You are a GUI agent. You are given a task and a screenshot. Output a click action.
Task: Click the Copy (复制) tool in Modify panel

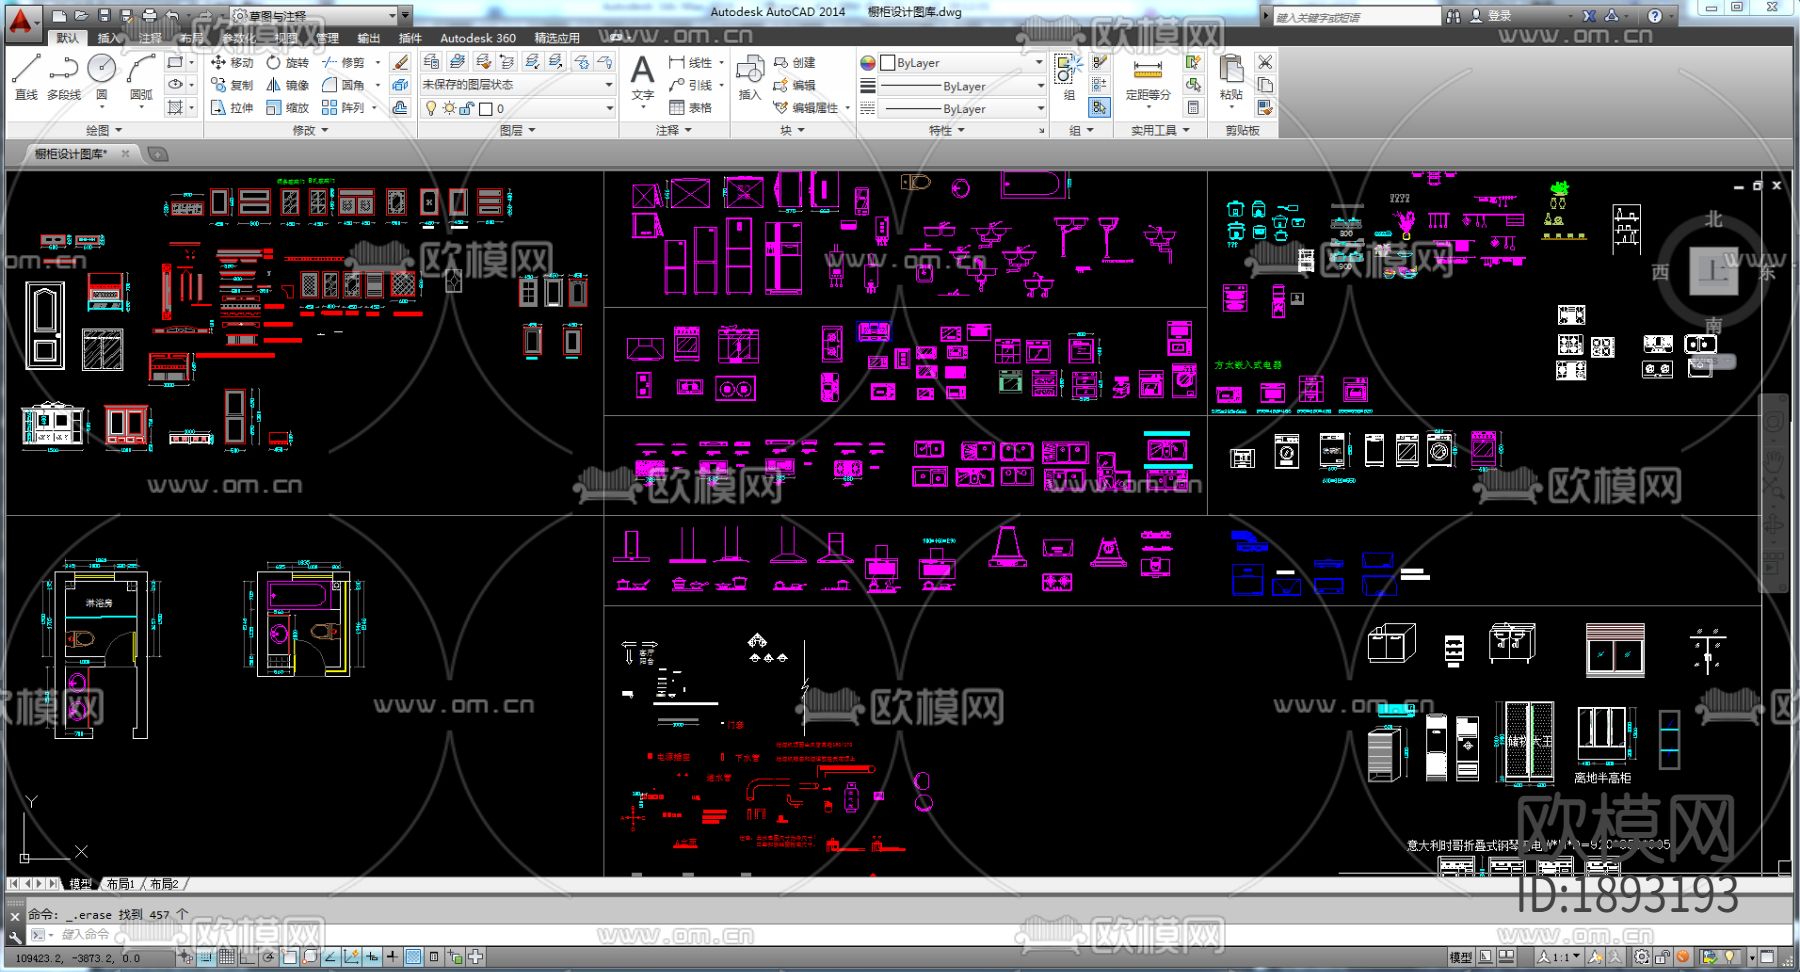point(232,85)
